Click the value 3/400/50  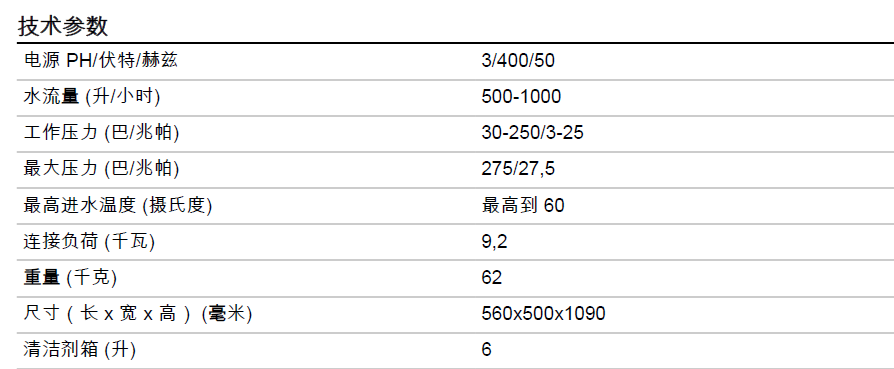[x=518, y=60]
